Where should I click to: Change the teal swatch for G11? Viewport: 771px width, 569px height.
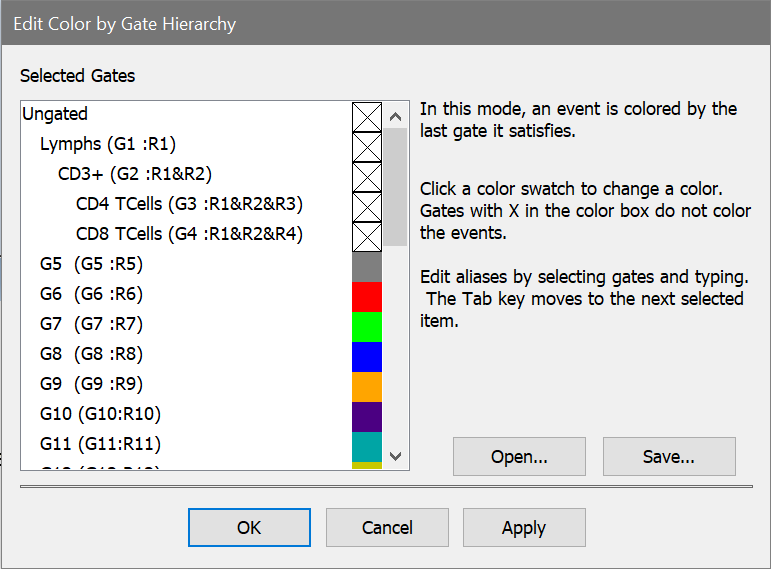tap(367, 447)
